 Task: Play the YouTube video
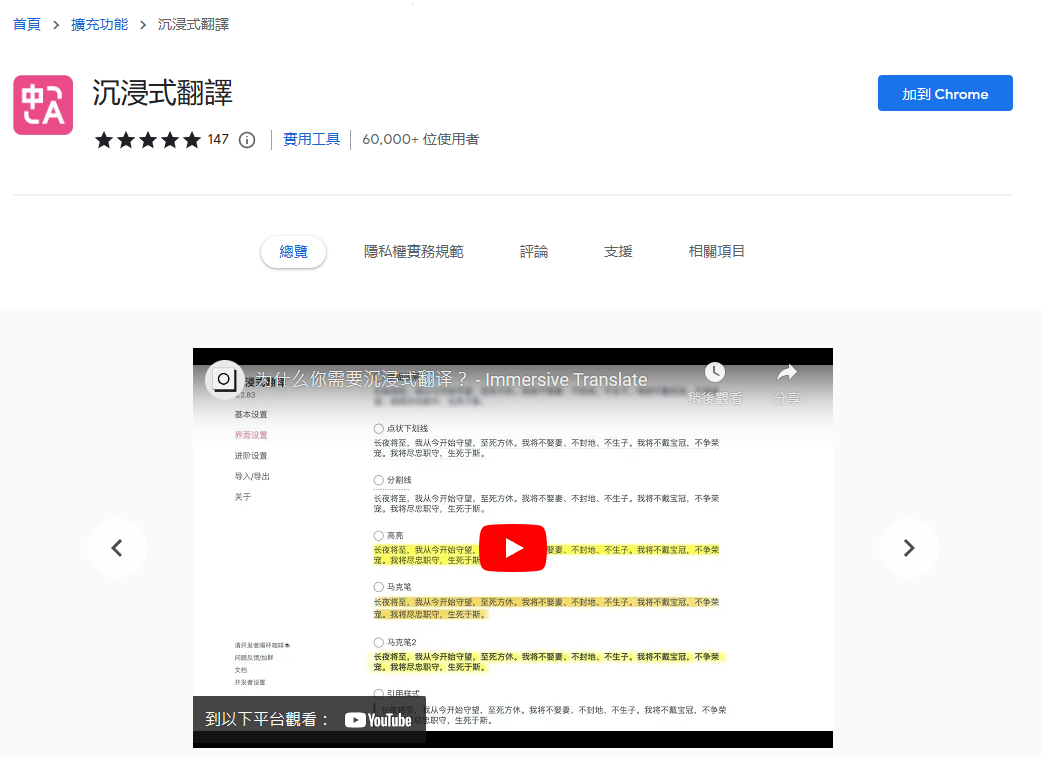[x=513, y=548]
